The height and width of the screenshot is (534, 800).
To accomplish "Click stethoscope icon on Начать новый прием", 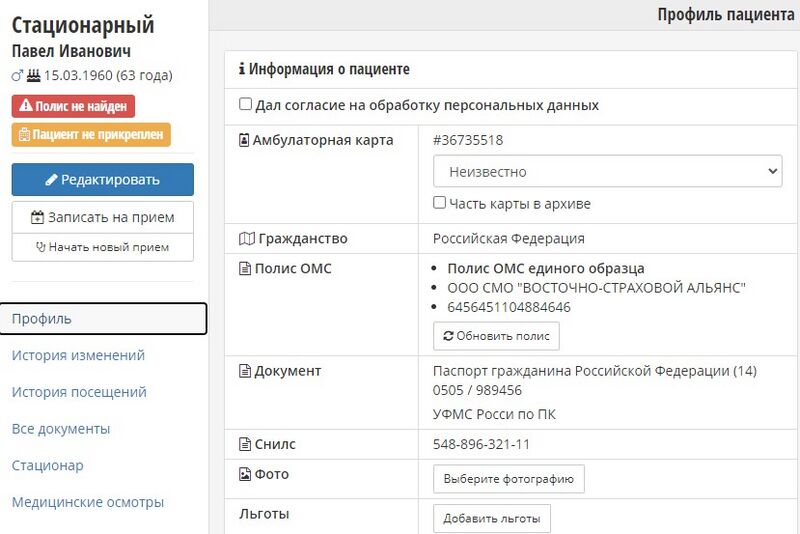I will [x=41, y=247].
